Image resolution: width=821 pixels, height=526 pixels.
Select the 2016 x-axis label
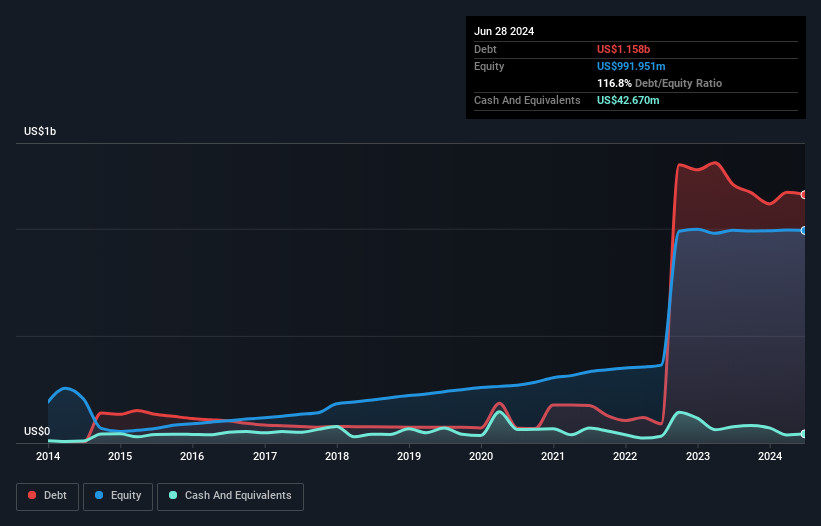tap(192, 456)
